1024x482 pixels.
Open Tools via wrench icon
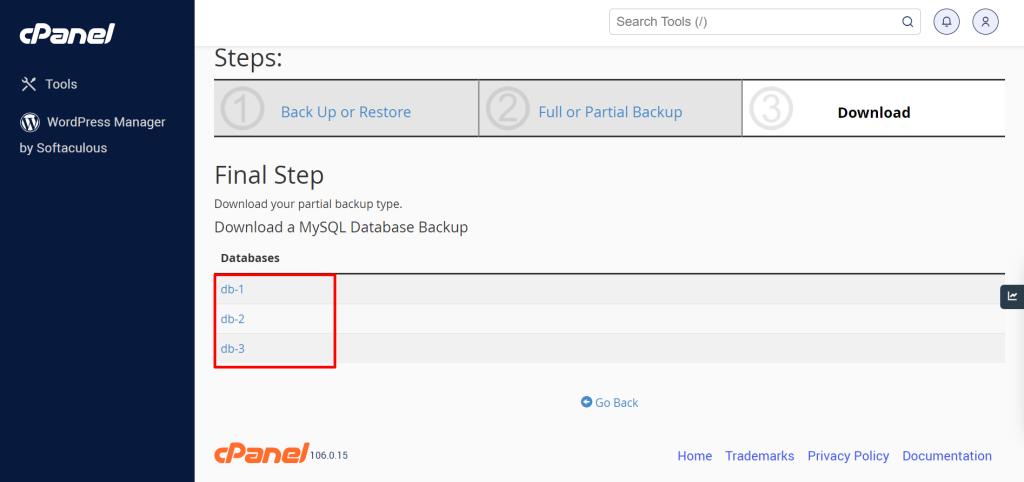(x=28, y=84)
